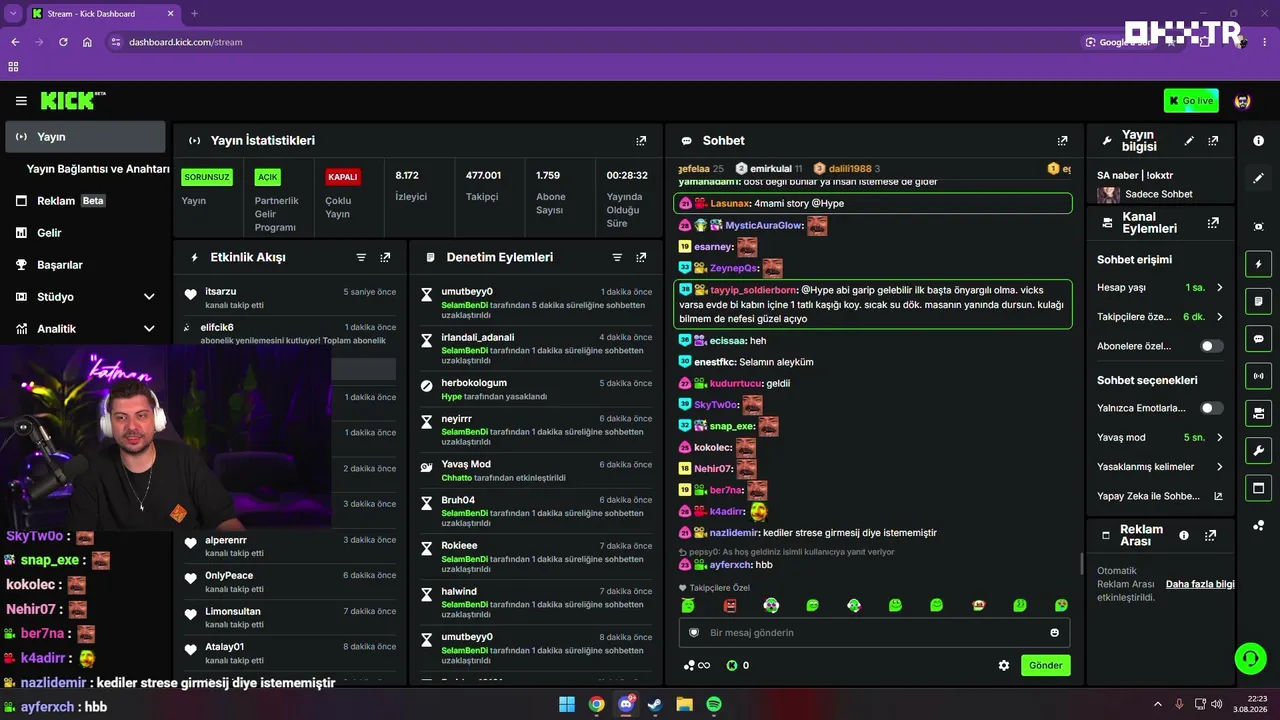Click the fullscreen frame icon in right rail
This screenshot has height=720, width=1280.
[x=1258, y=227]
